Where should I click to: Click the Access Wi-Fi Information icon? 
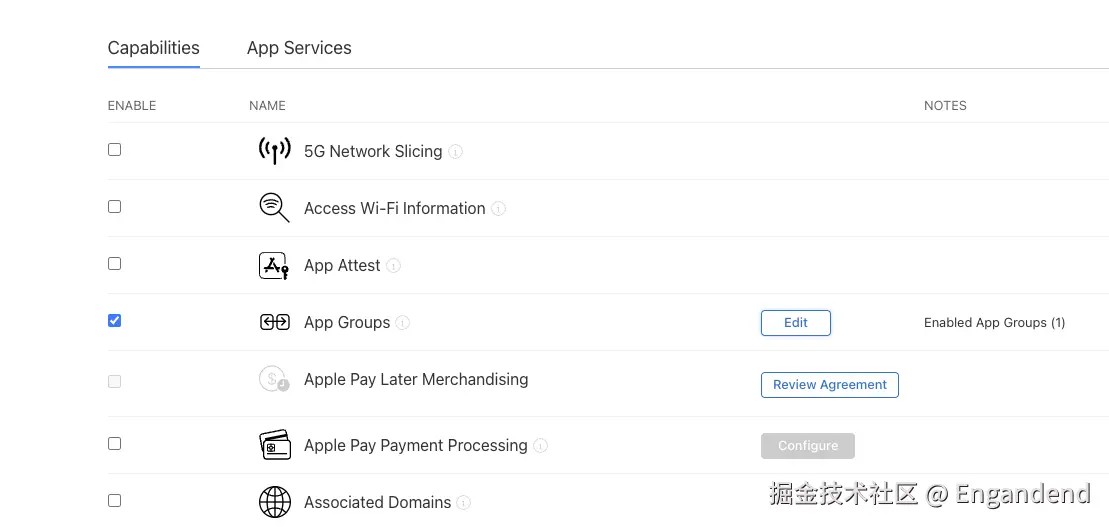[274, 208]
